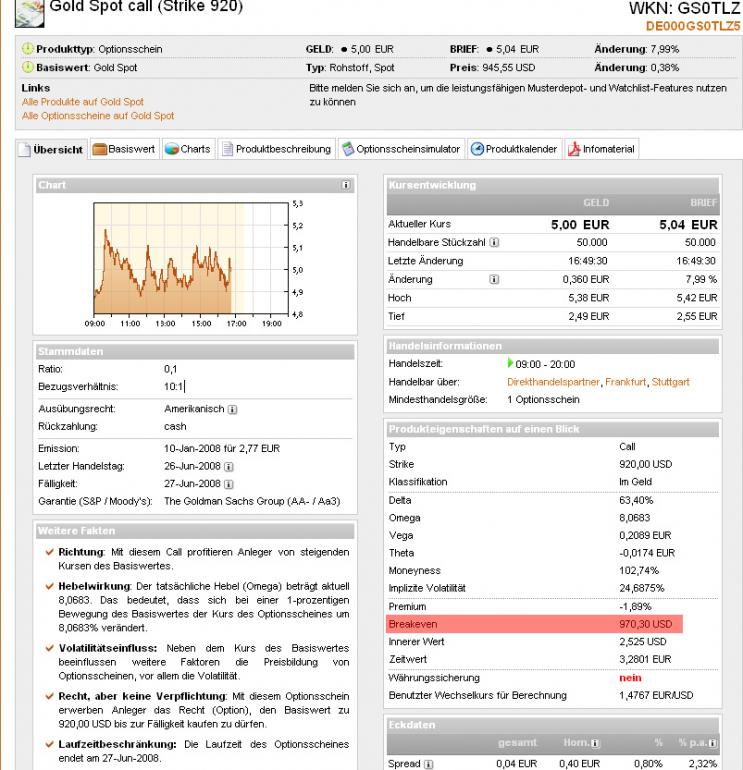Click the Basiswert clock icon
The image size is (743, 770).
pyautogui.click(x=28, y=67)
